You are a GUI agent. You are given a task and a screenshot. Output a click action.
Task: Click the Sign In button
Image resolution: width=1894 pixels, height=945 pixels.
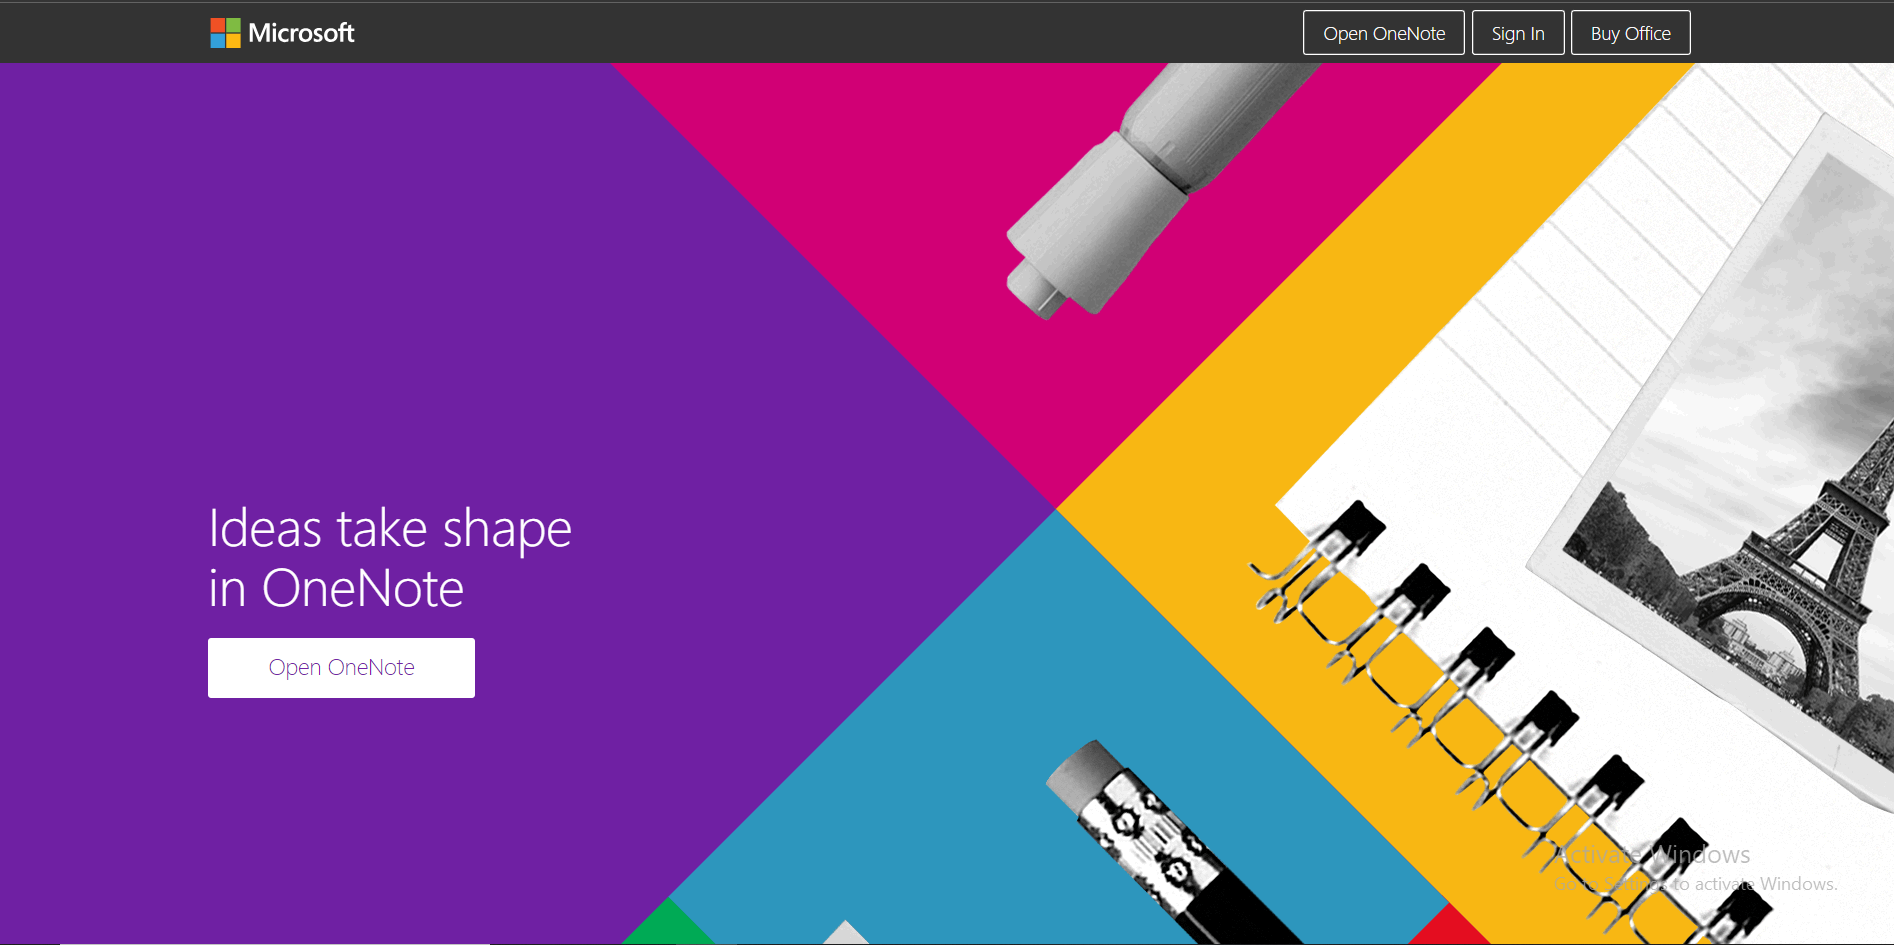click(x=1518, y=33)
